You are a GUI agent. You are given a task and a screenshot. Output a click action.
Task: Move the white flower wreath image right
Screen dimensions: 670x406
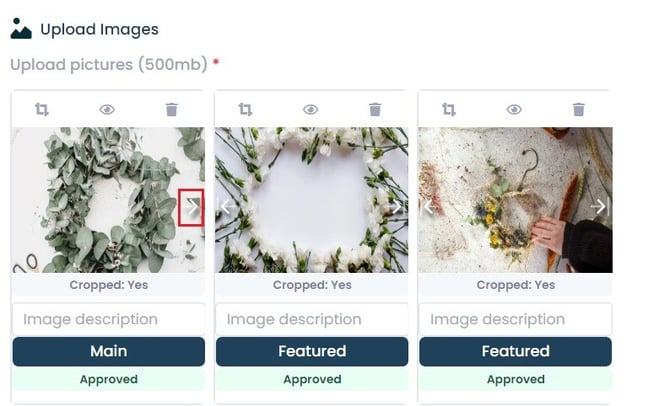pos(396,207)
